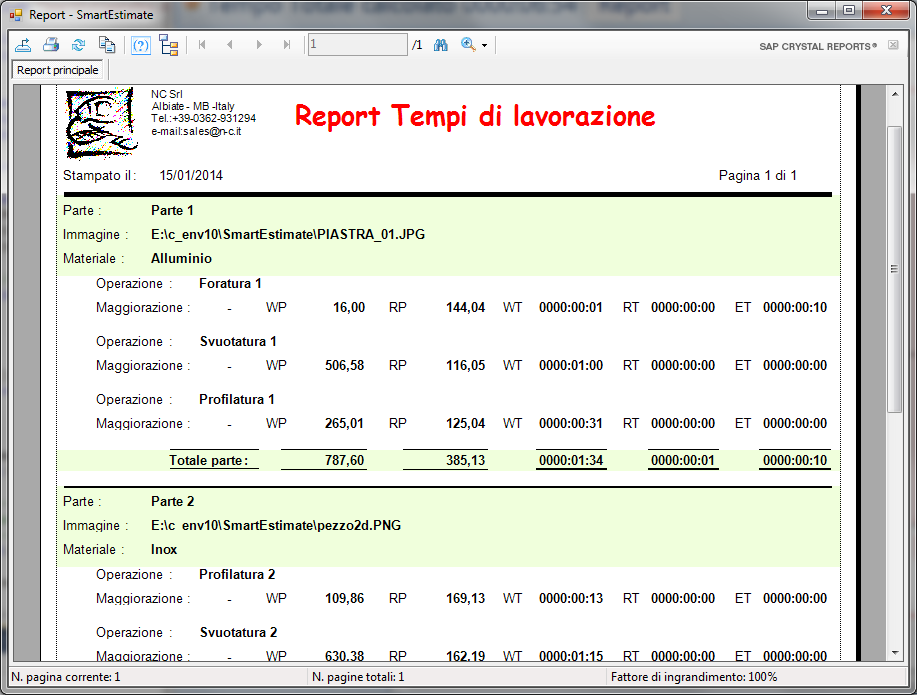
Task: Click the PIASTRA_01.JPG image path
Action: (288, 235)
